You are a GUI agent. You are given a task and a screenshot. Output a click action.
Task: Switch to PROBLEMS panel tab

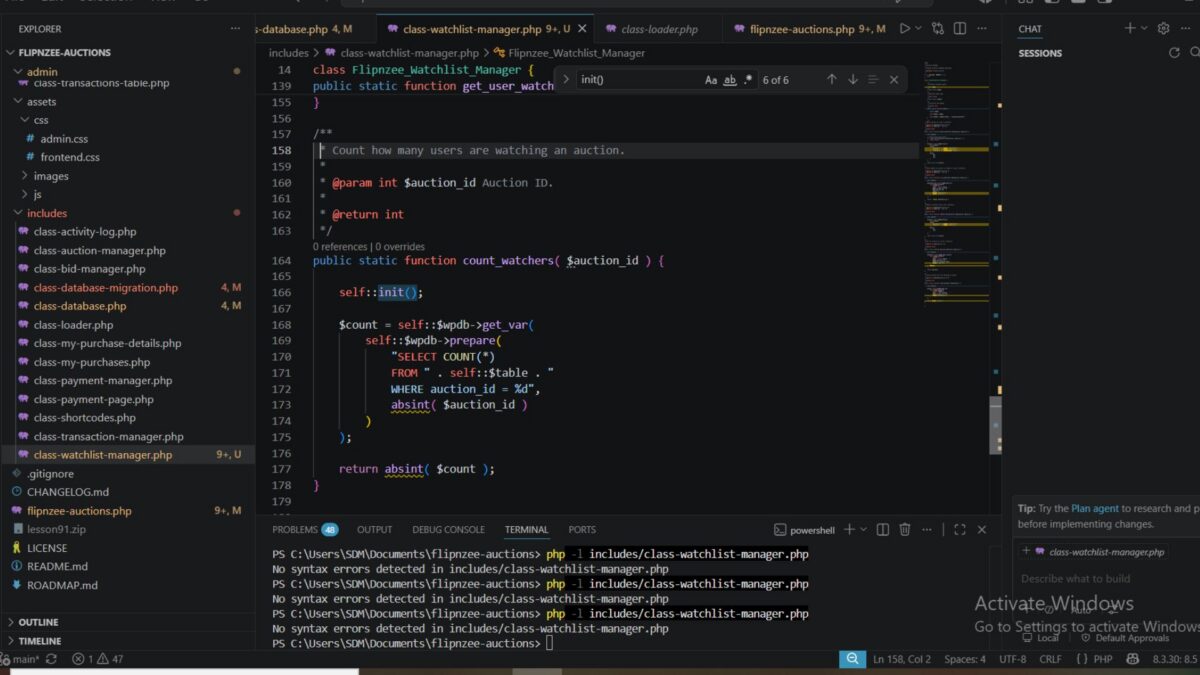coord(304,530)
